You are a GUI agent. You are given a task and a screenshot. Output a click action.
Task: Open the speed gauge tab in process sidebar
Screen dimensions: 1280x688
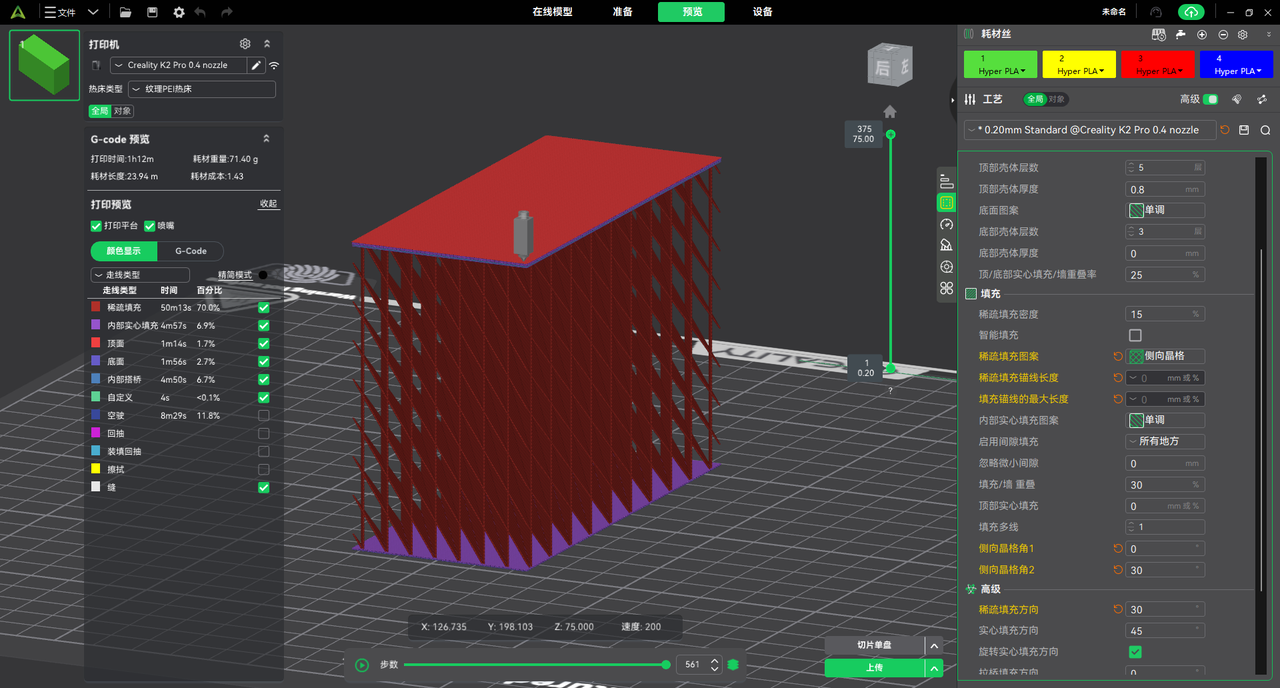[946, 224]
